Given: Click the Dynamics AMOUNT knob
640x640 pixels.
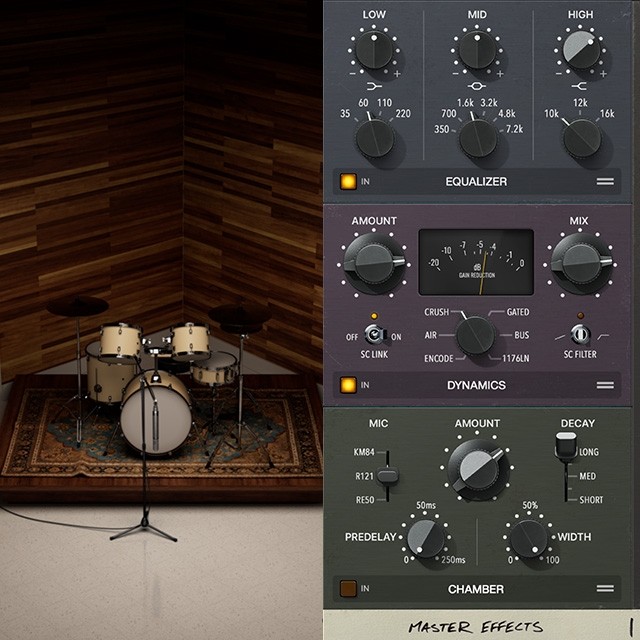Looking at the screenshot, I should (374, 264).
